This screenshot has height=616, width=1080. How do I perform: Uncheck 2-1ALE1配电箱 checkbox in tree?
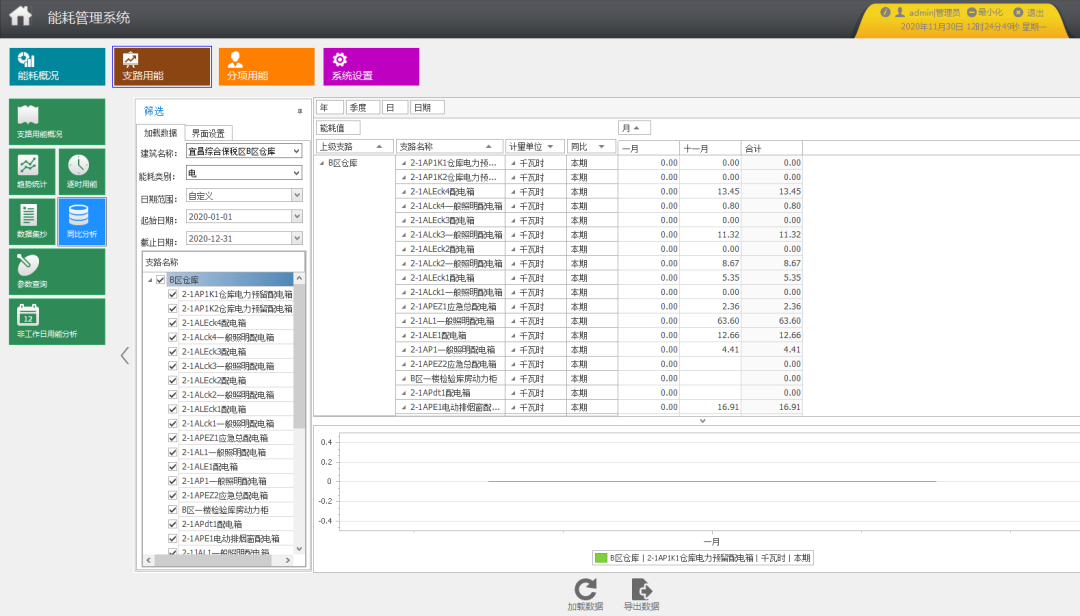[173, 466]
